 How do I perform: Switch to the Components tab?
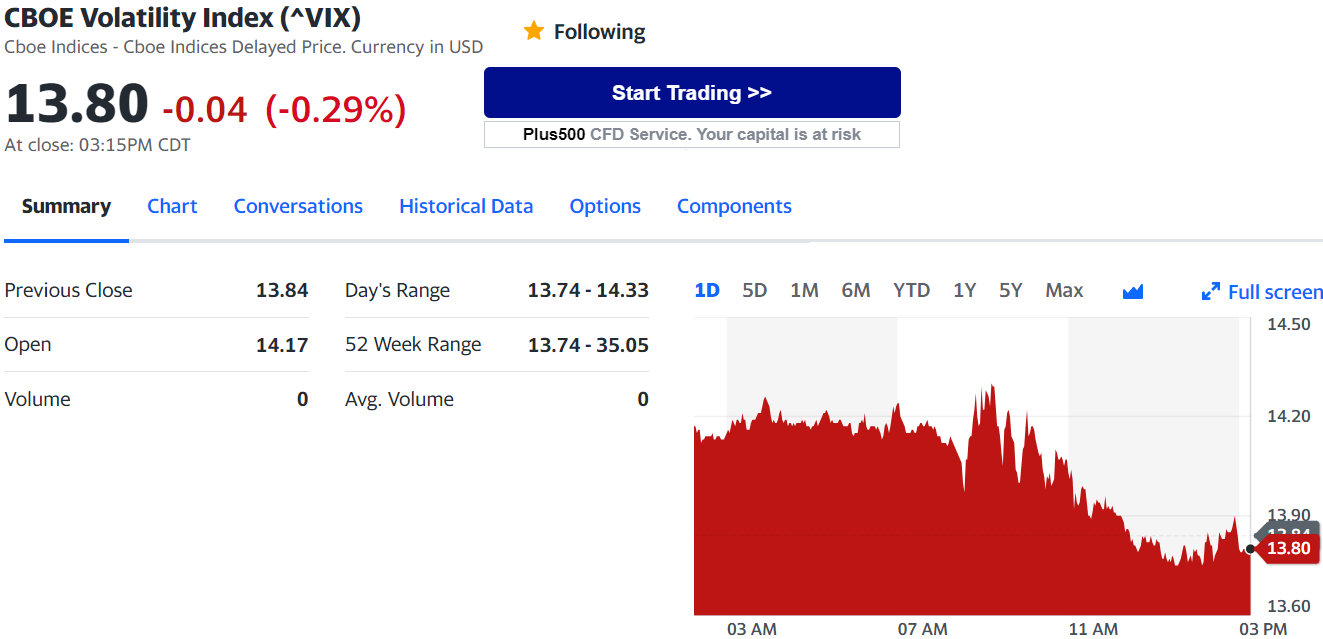click(734, 206)
